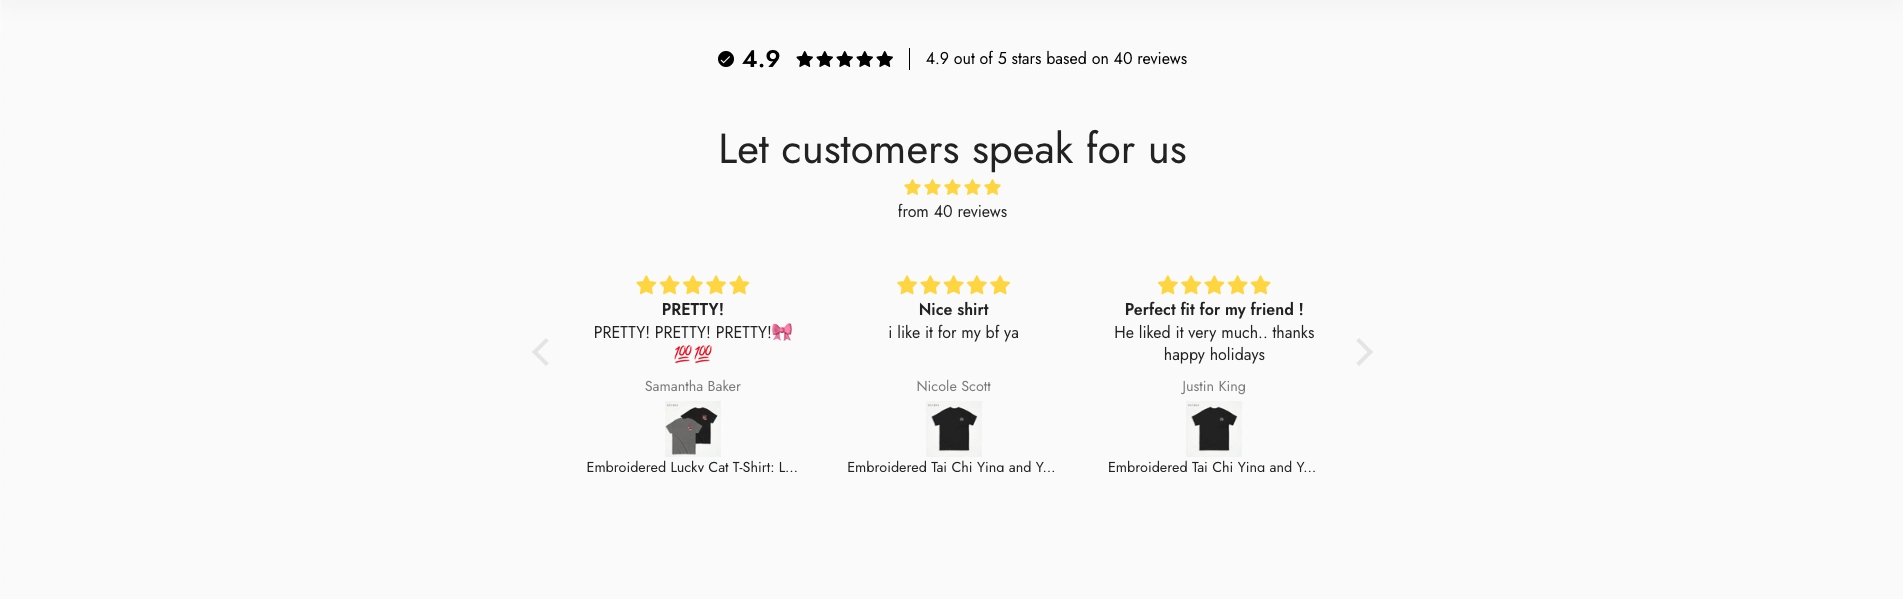This screenshot has height=599, width=1903.
Task: Open the "4.9 out of 5 stars" summary link
Action: [1056, 59]
